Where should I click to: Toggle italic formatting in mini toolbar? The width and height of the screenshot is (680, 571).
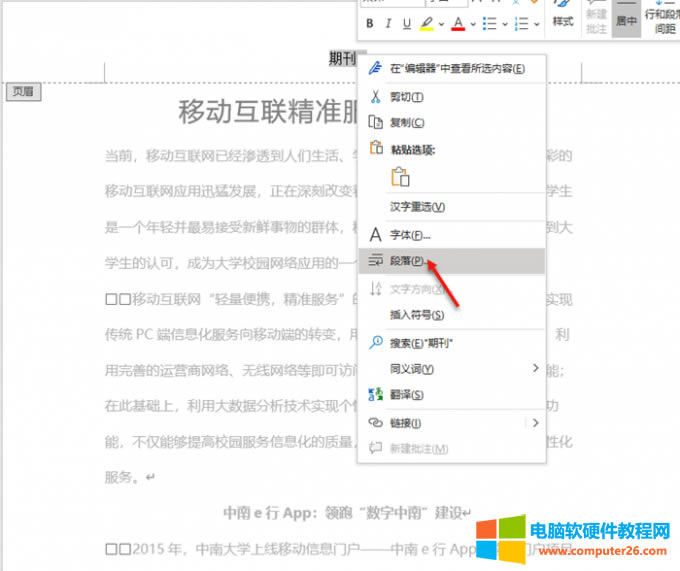coord(389,23)
